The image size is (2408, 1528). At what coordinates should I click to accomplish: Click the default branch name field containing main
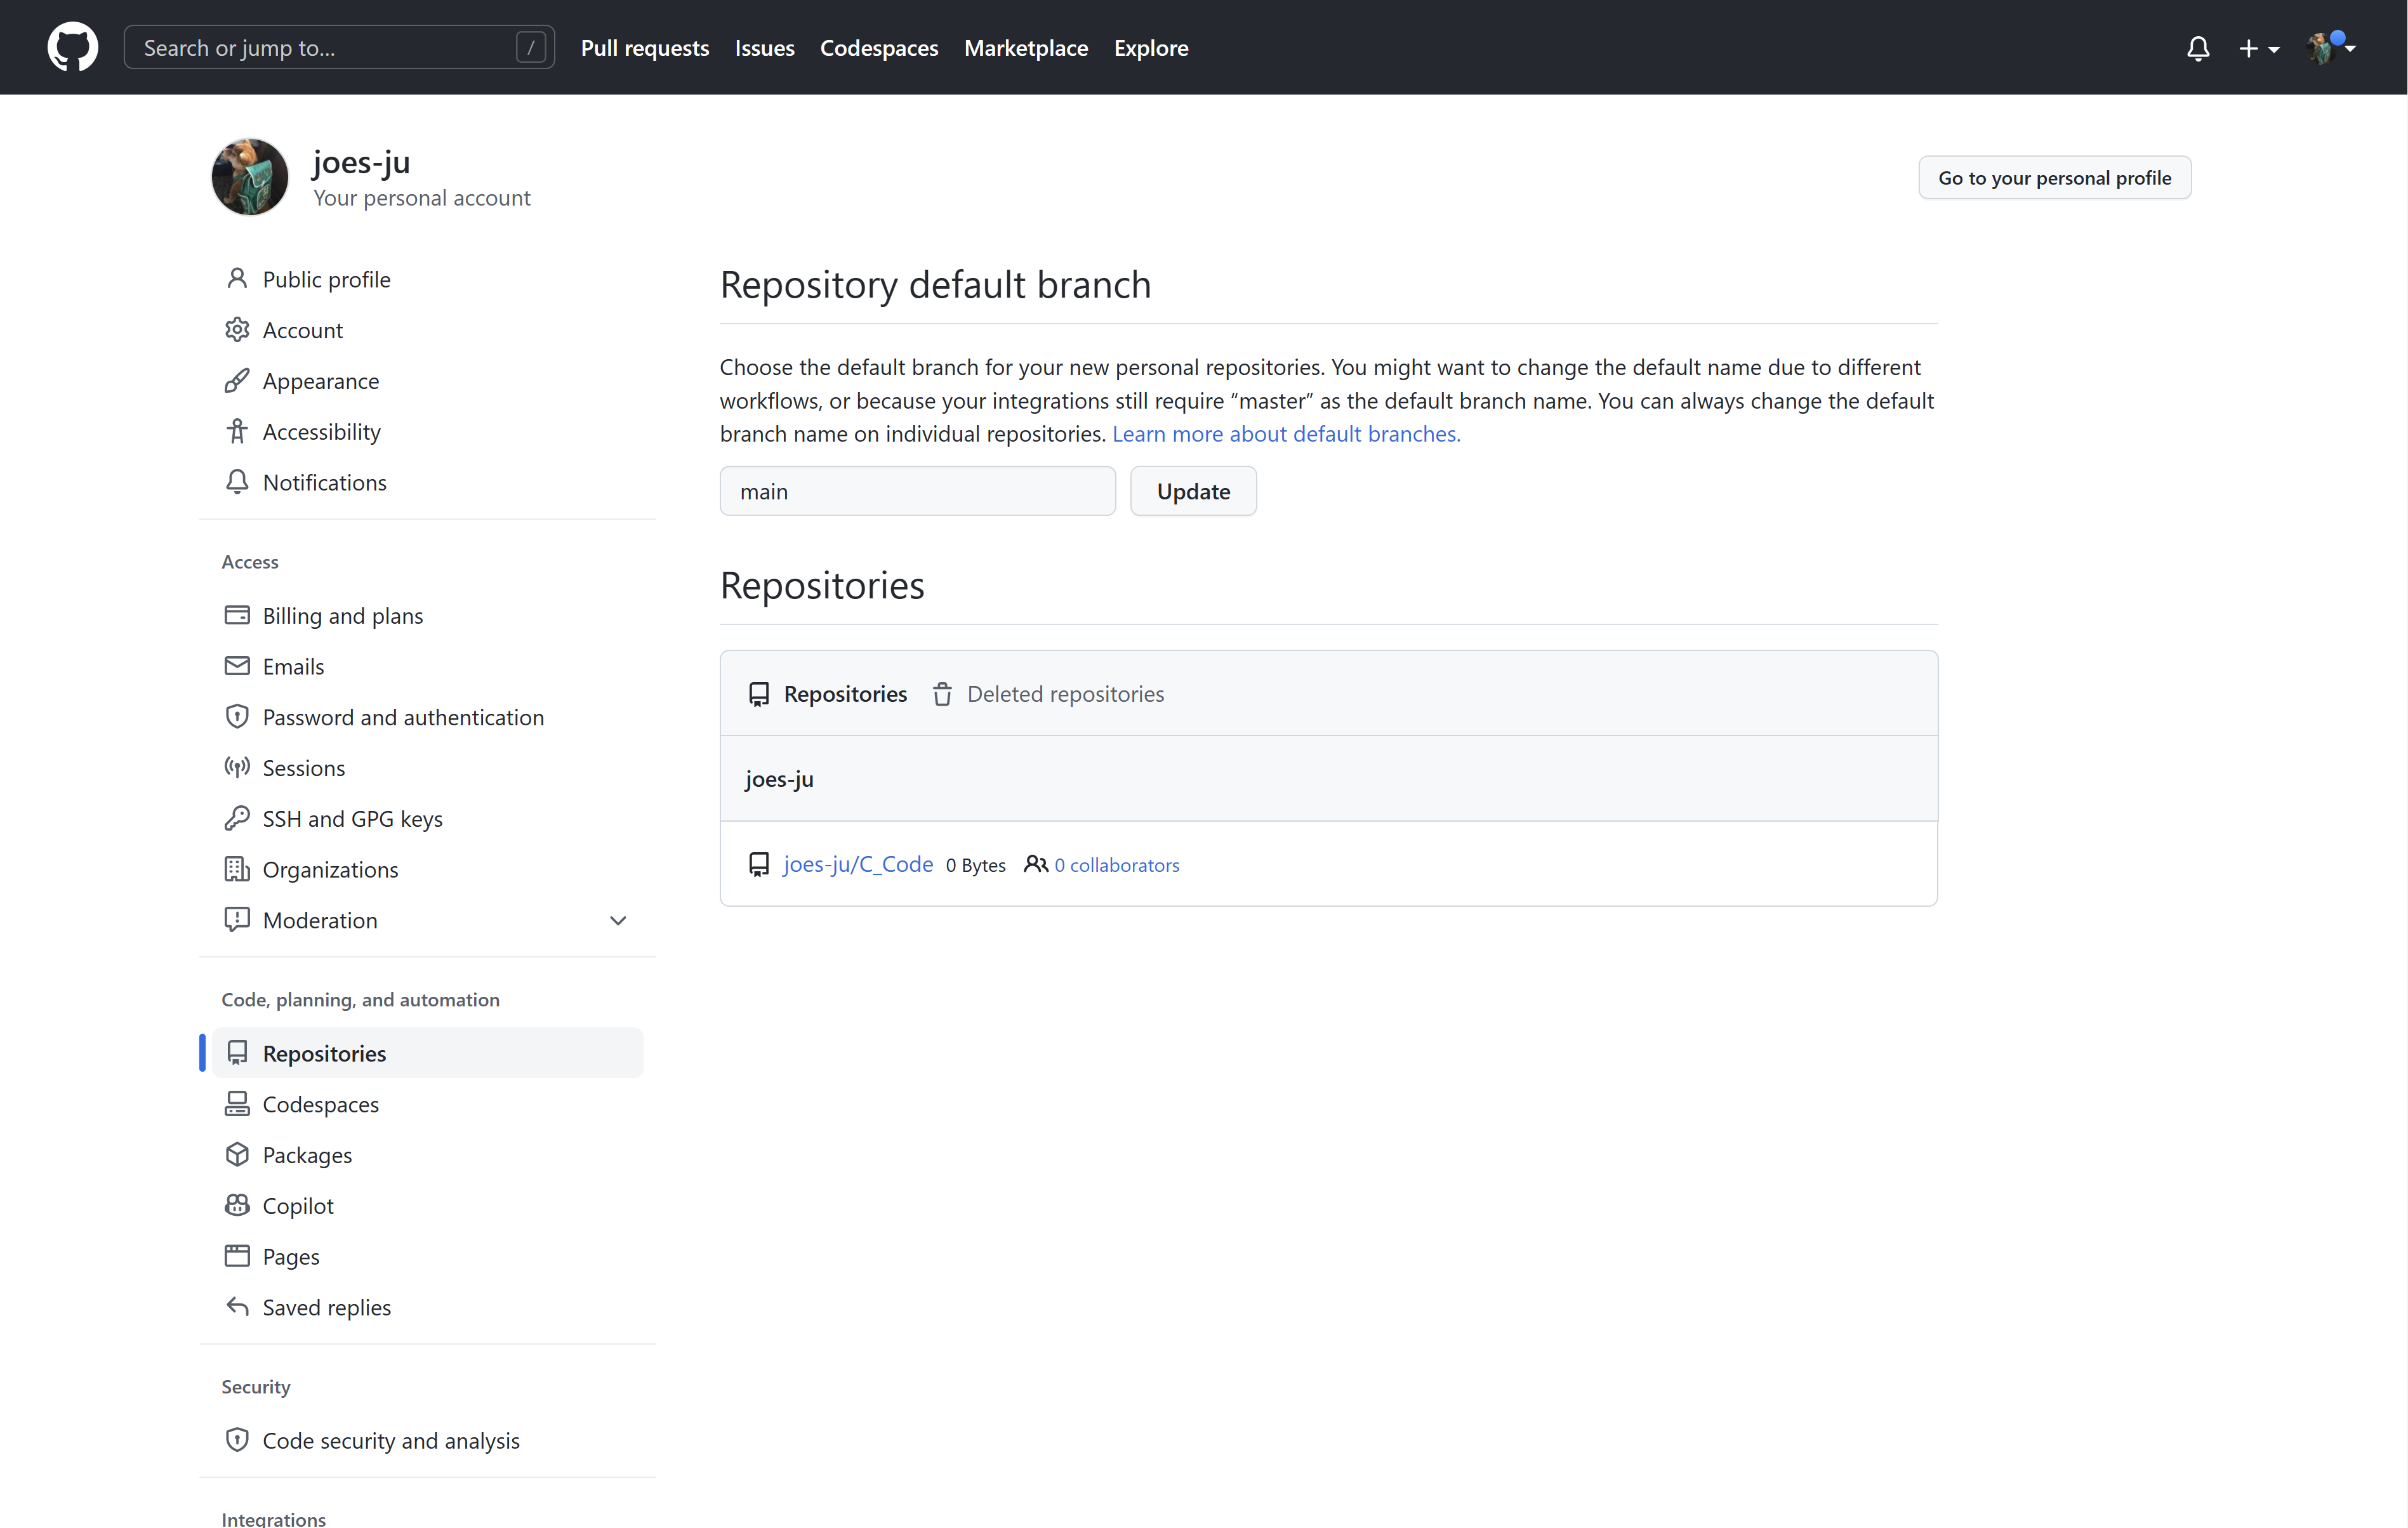[917, 491]
